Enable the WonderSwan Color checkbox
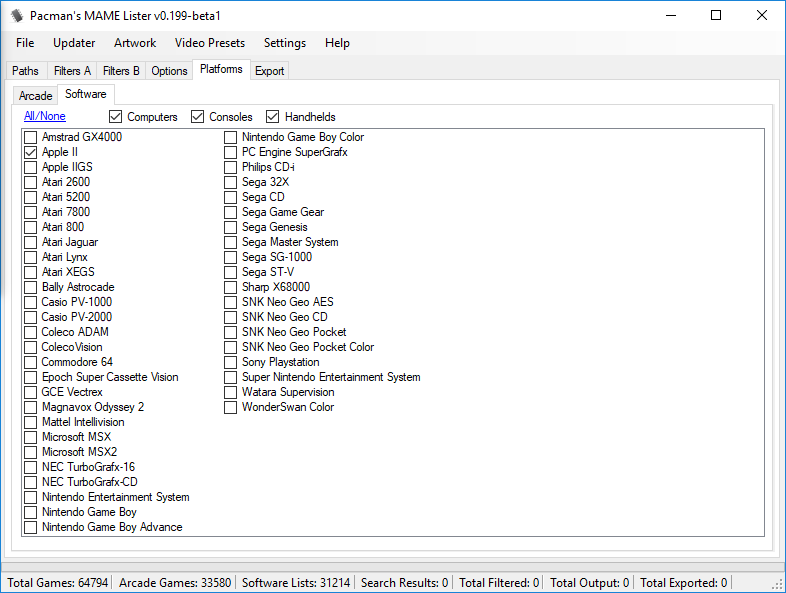Image resolution: width=786 pixels, height=593 pixels. click(231, 408)
